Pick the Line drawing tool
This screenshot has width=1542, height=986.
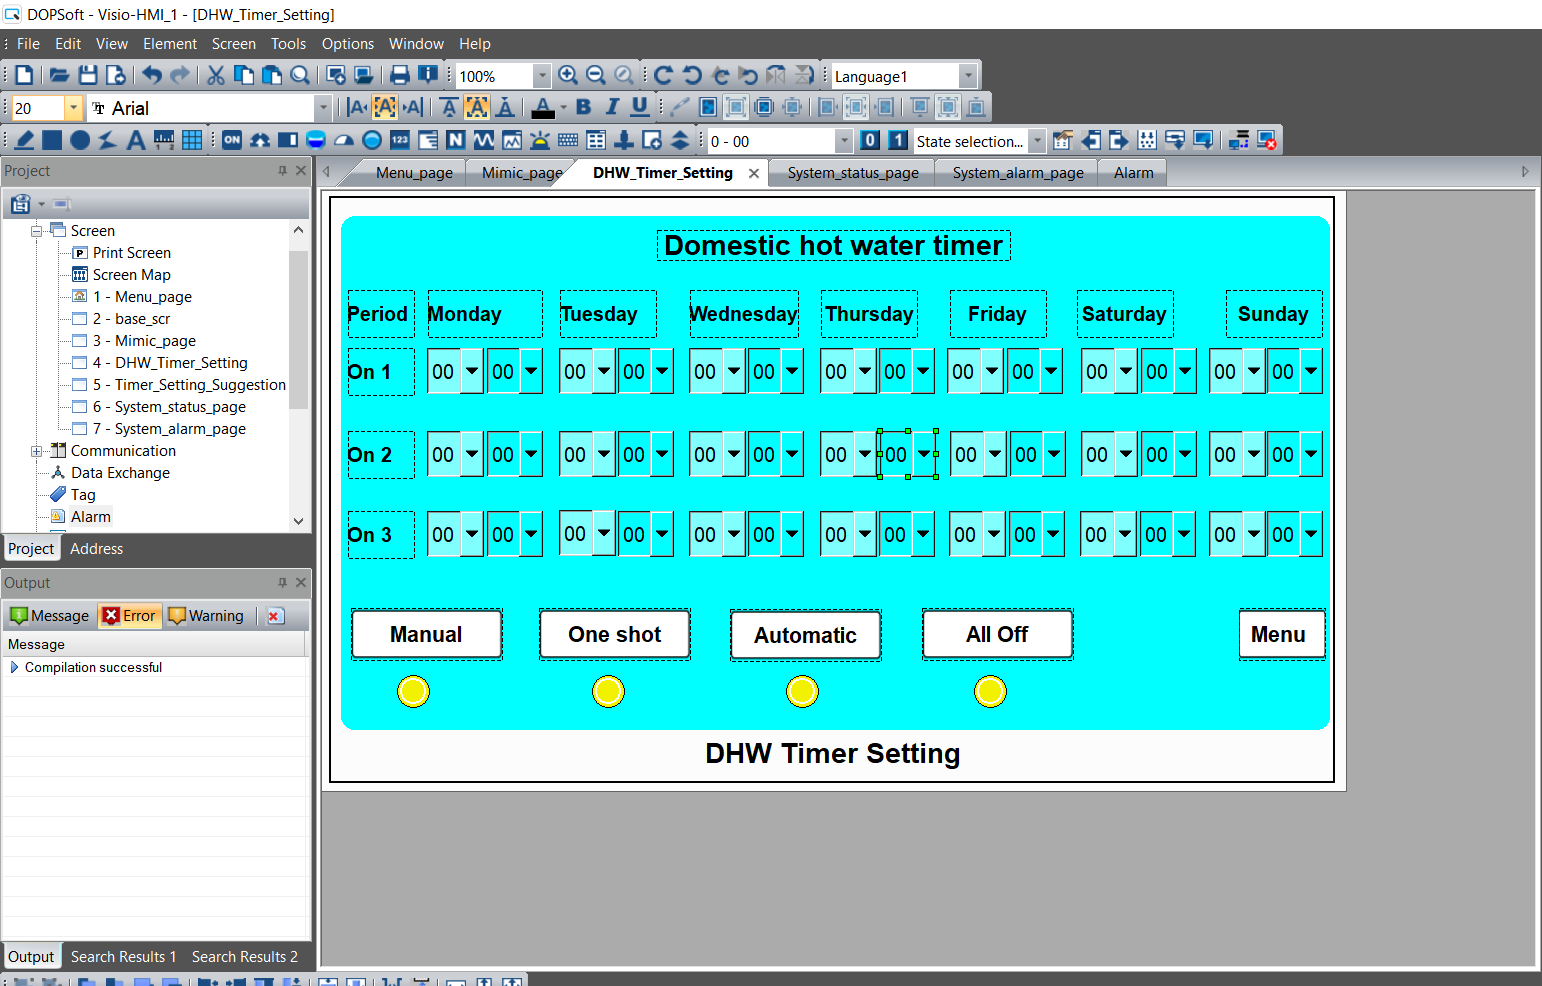[22, 140]
